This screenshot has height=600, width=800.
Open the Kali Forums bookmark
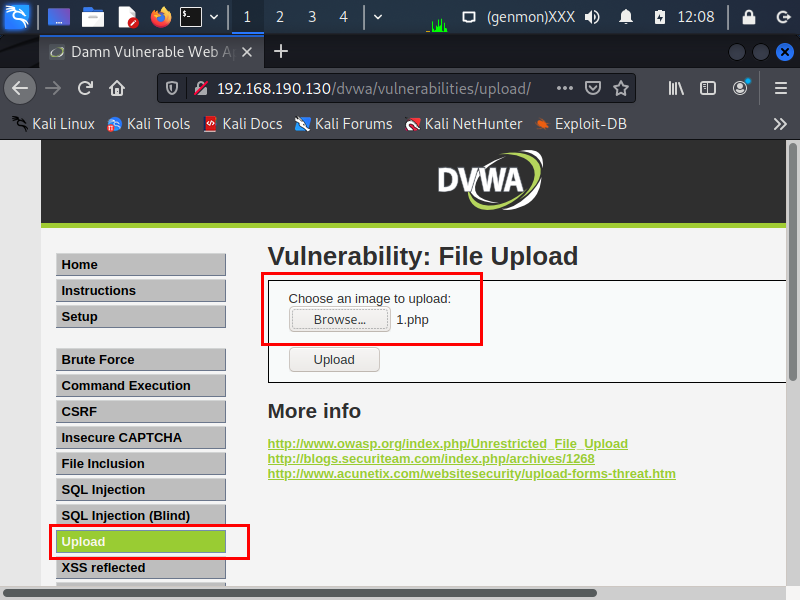tap(343, 124)
